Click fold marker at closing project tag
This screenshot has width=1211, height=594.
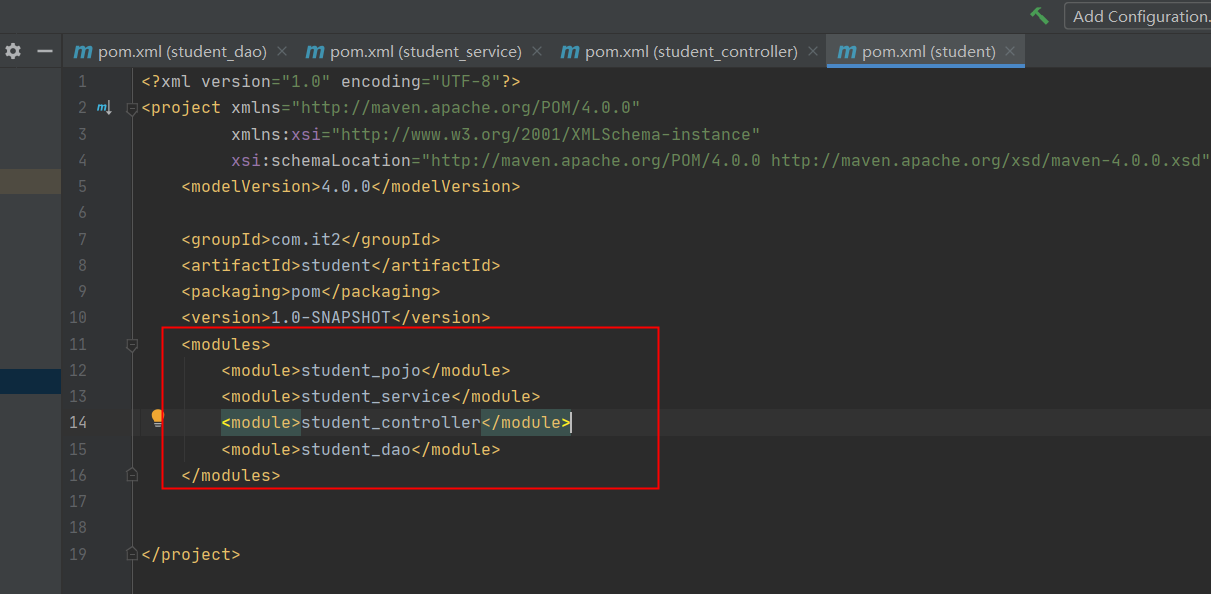click(x=131, y=553)
